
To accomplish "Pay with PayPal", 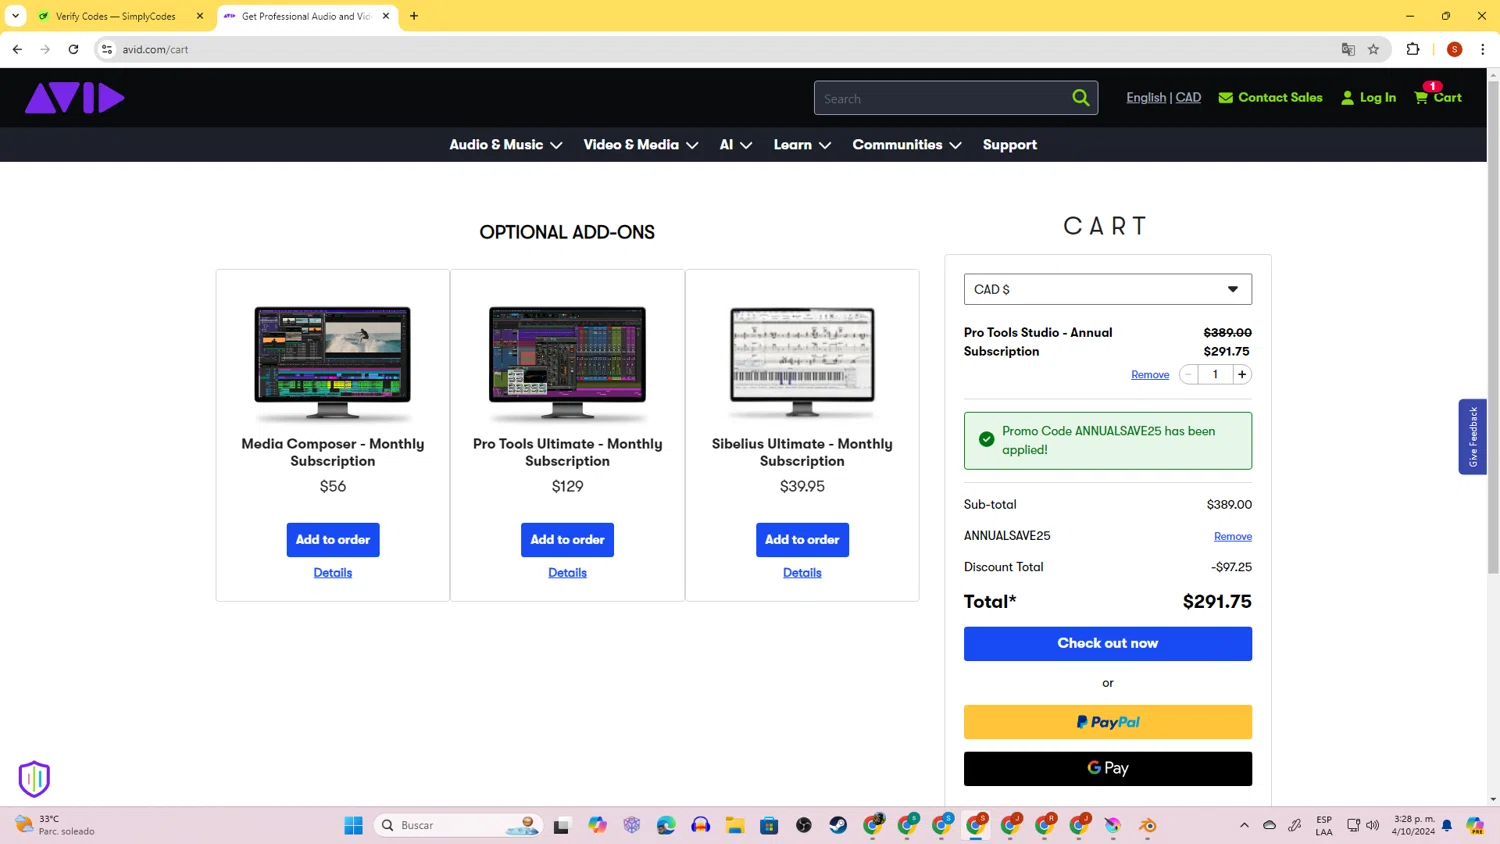I will (1107, 722).
